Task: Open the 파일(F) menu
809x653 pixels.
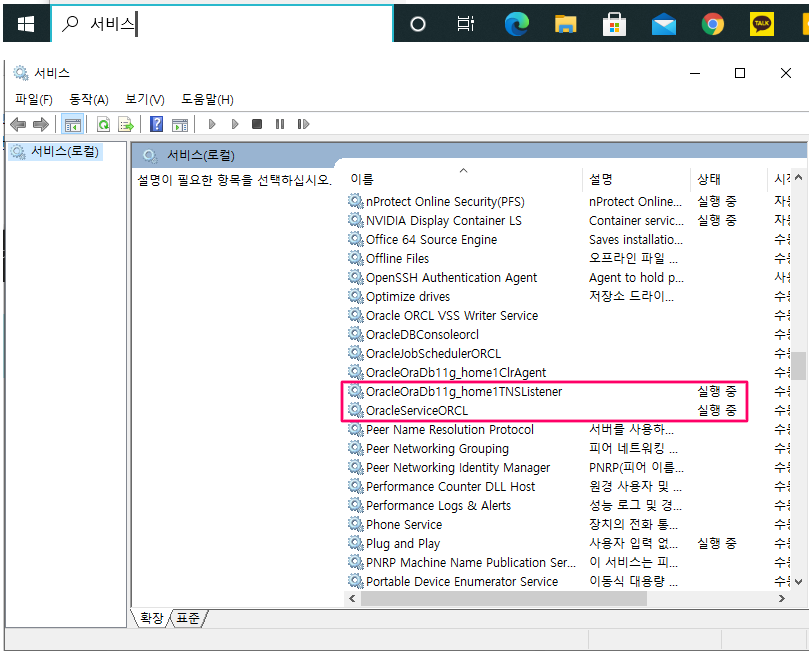Action: [34, 99]
